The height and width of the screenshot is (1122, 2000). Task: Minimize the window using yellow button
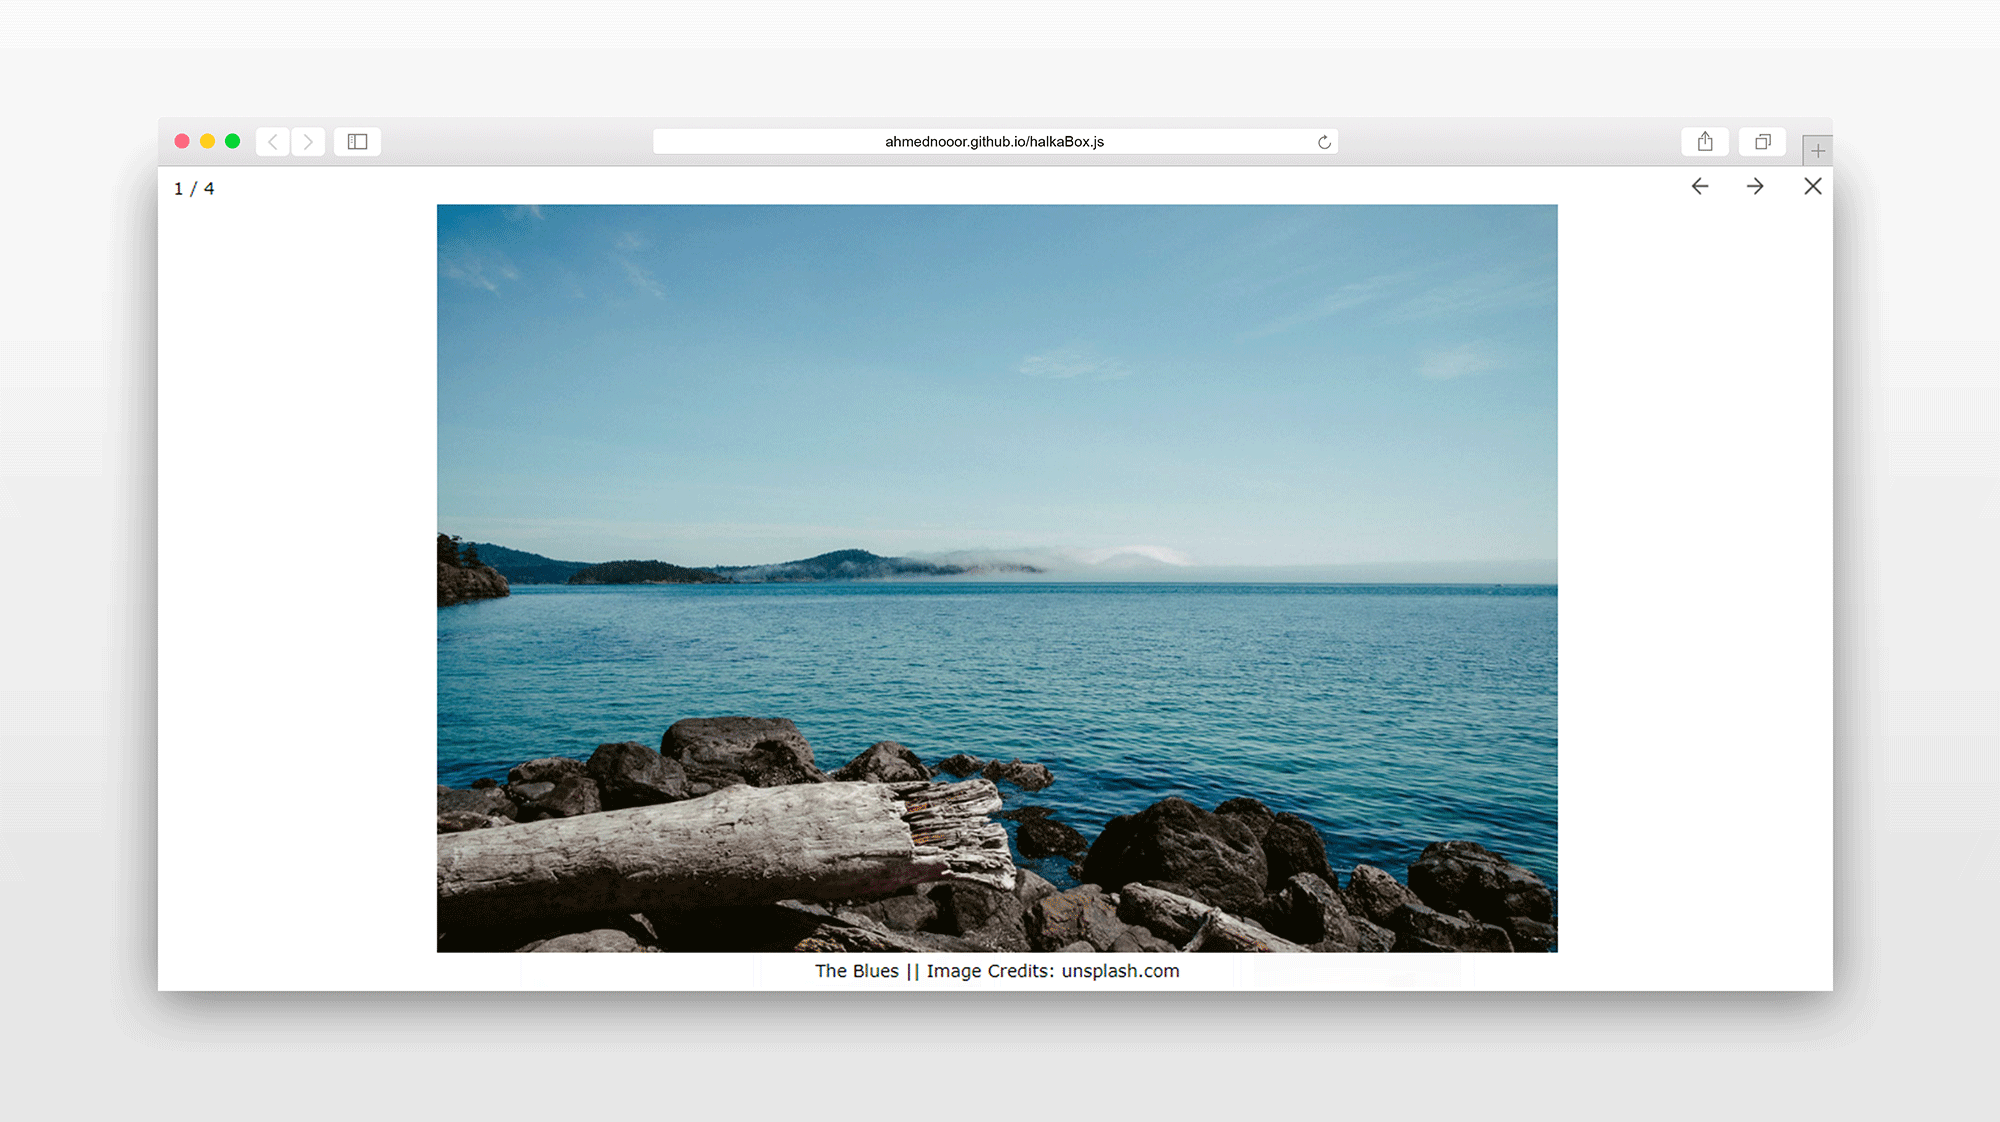pos(207,141)
